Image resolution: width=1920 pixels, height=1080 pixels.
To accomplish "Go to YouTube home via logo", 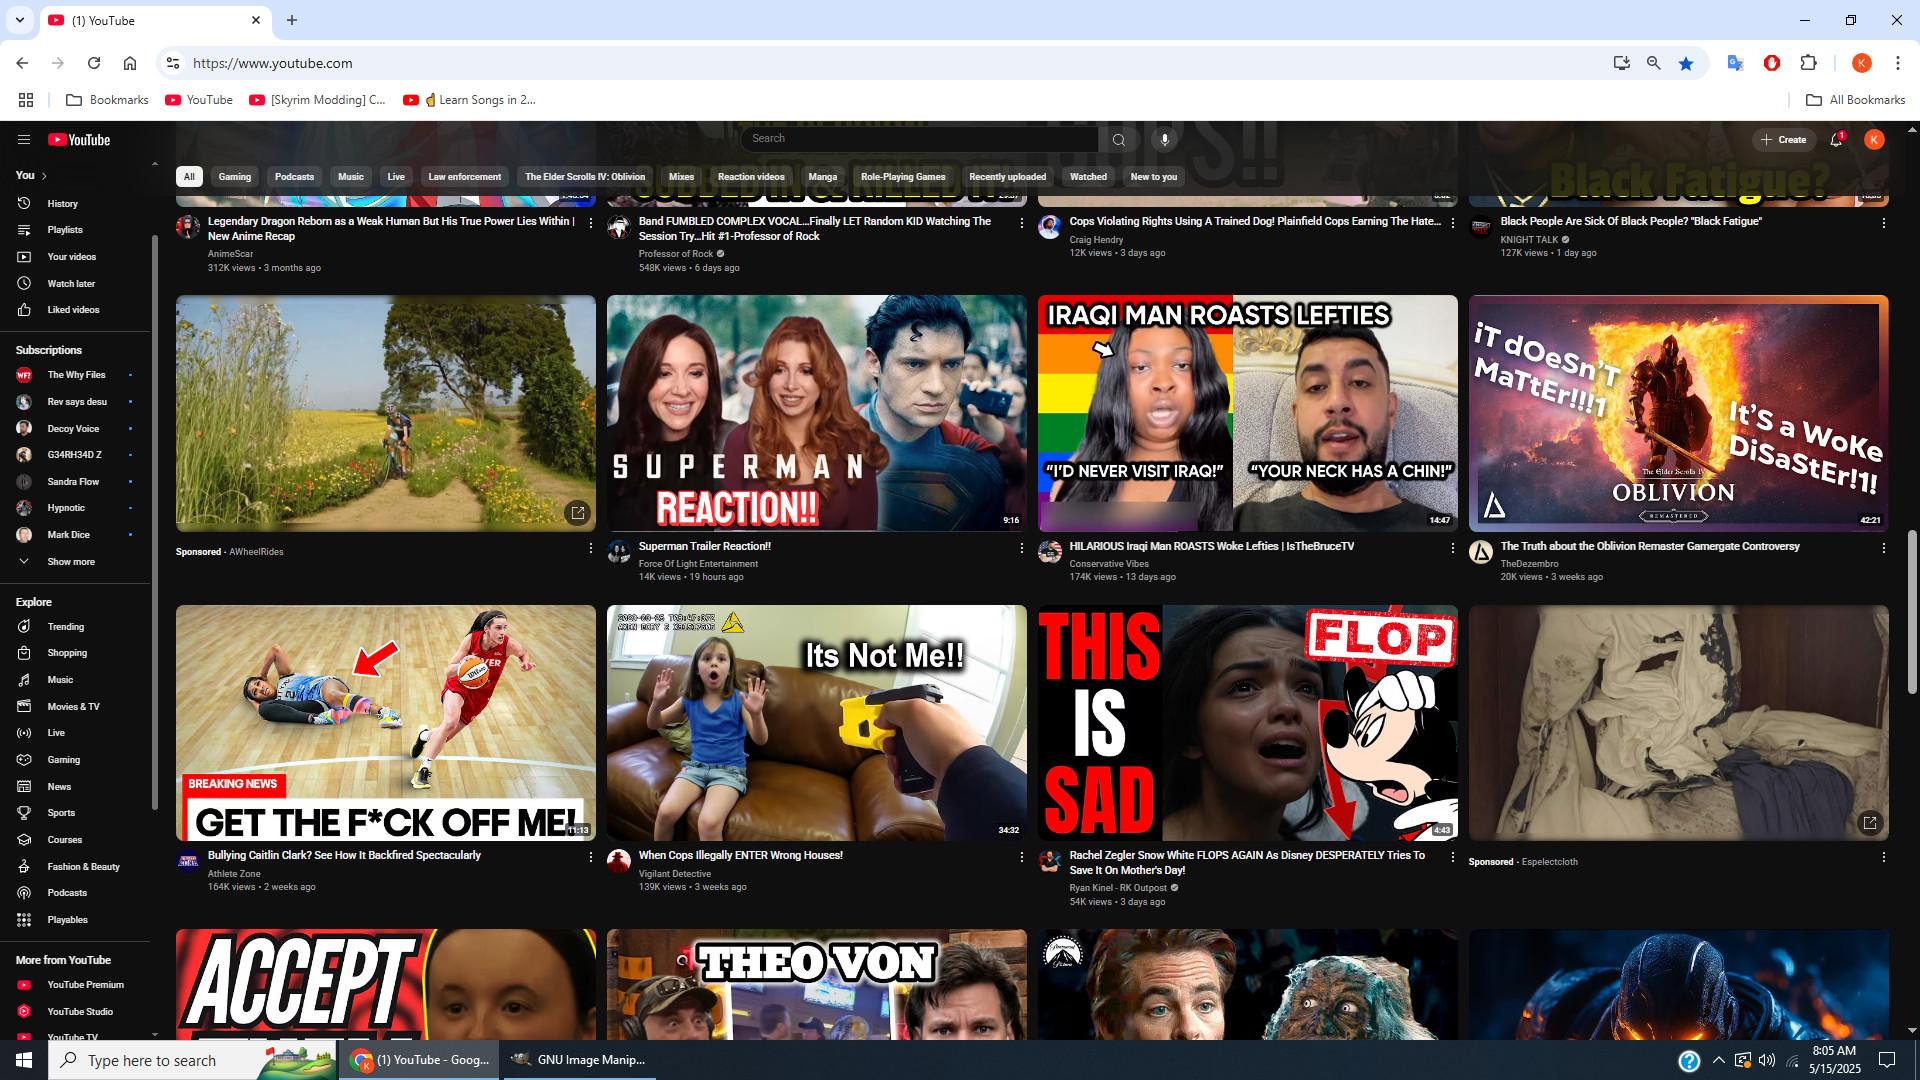I will (x=79, y=140).
